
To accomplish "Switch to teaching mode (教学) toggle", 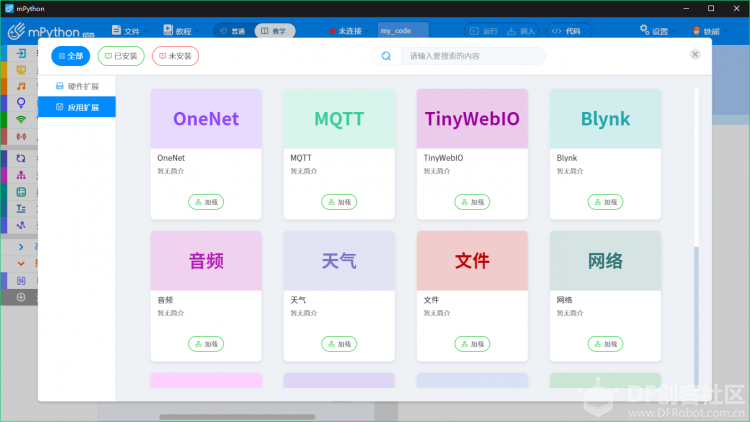I will point(275,31).
